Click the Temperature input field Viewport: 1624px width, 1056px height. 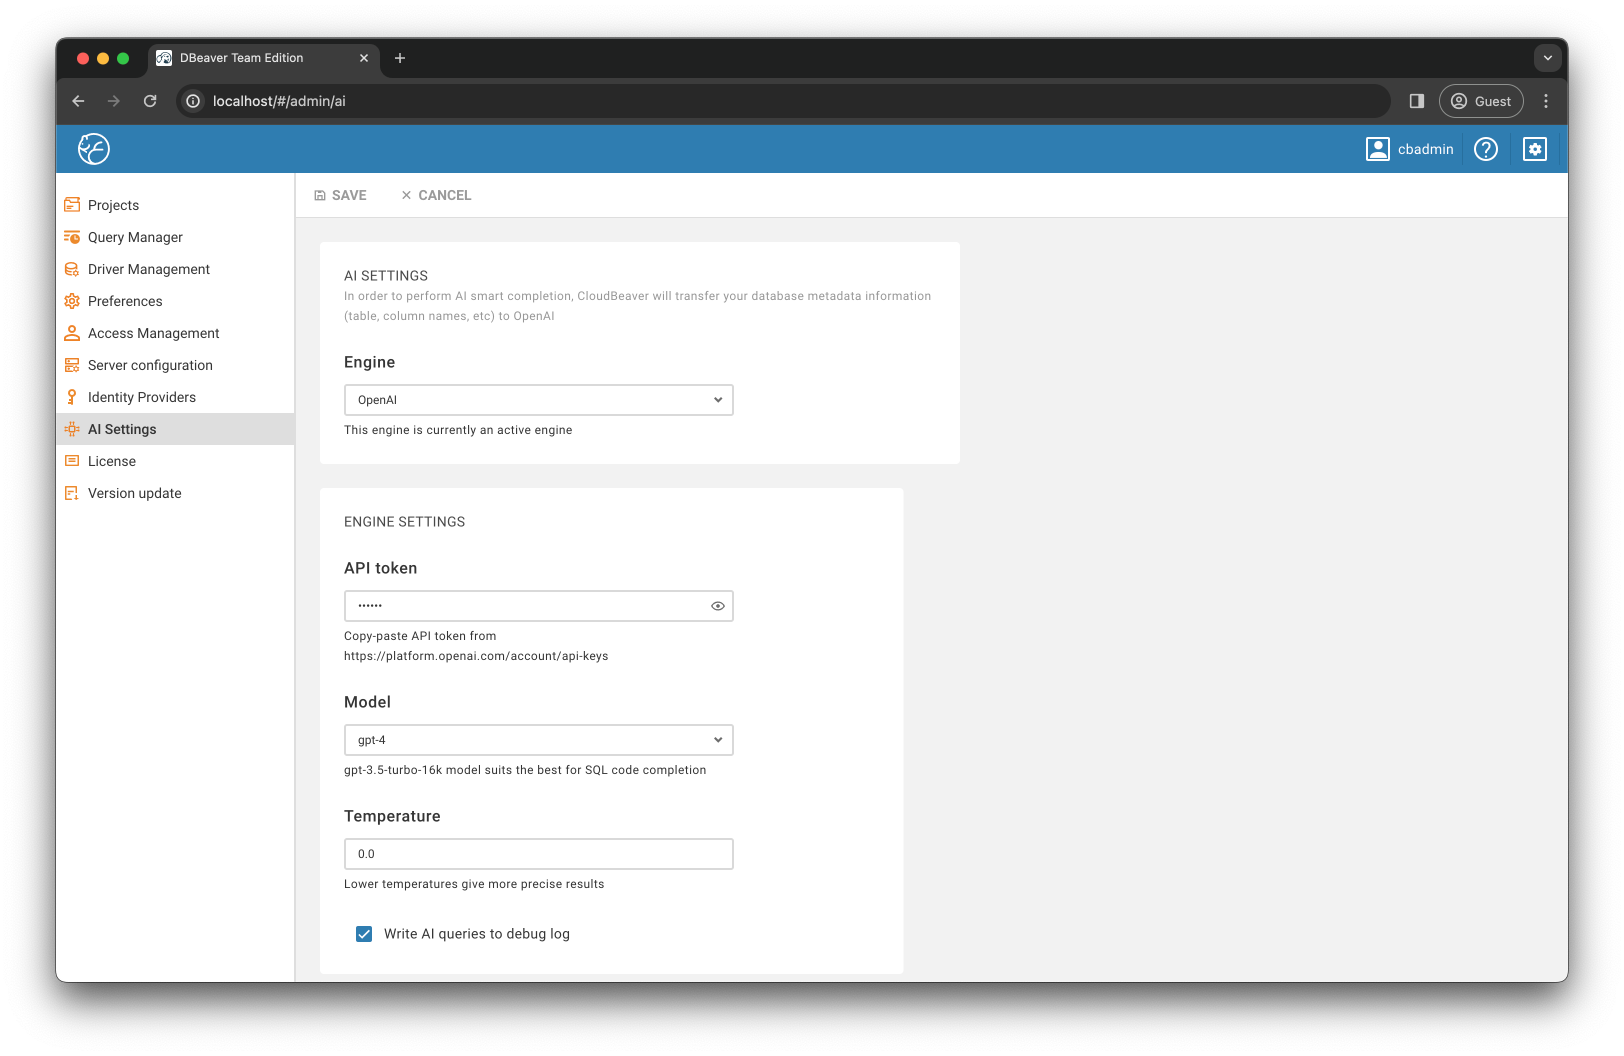(539, 854)
